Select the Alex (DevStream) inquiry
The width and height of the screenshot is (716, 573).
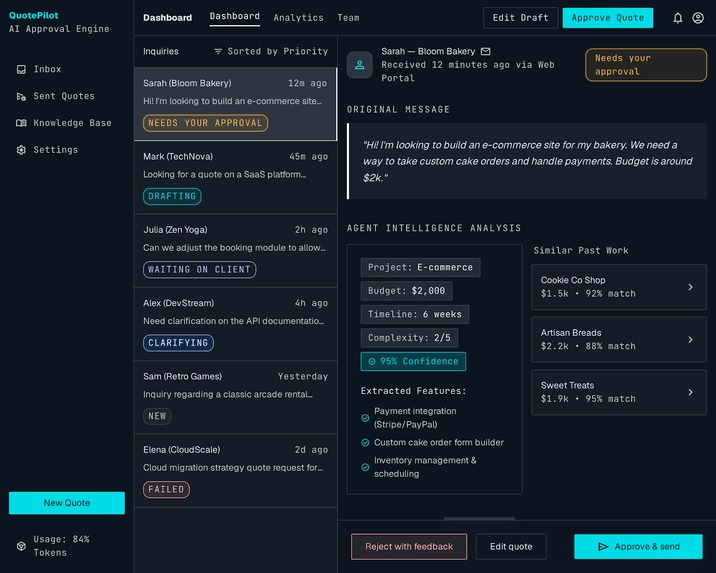(235, 324)
